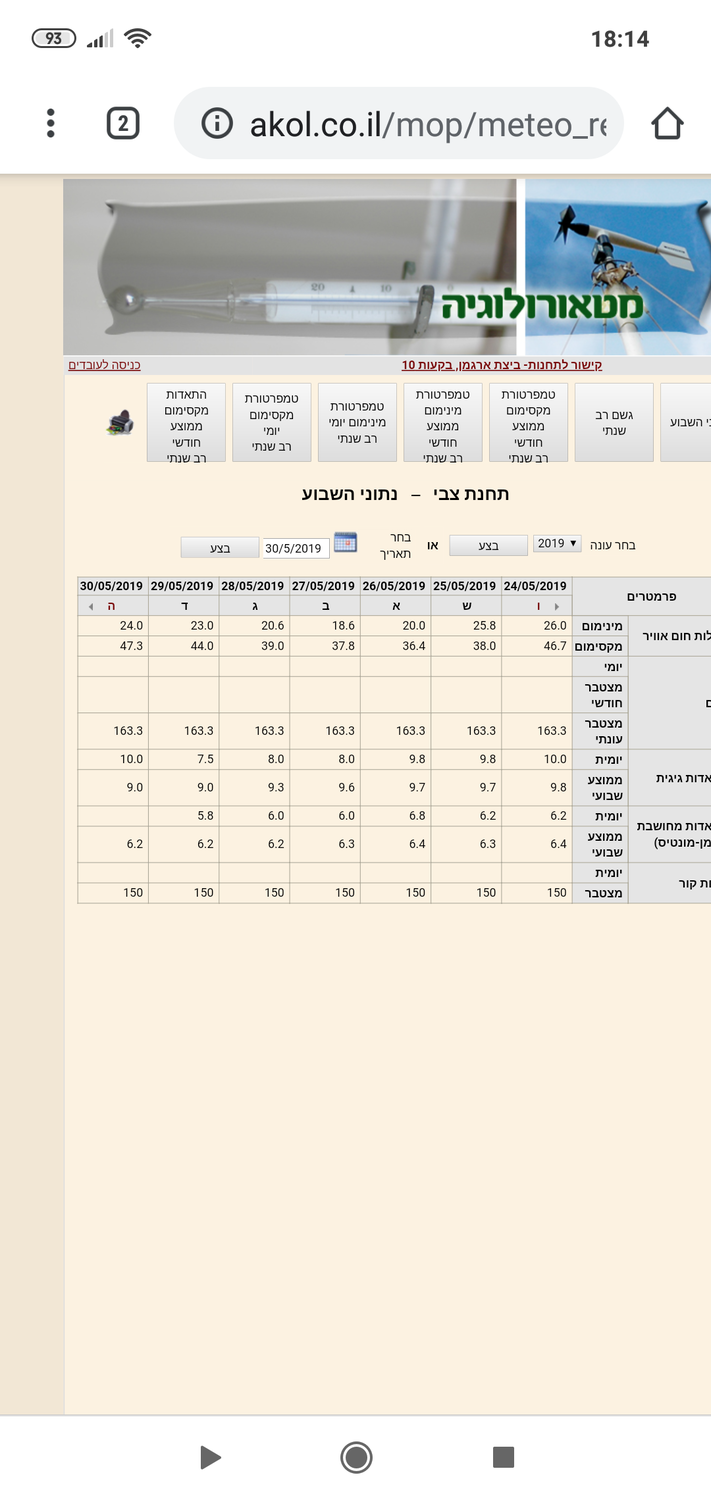Expand the 2019 season dropdown
The width and height of the screenshot is (711, 1500).
(x=557, y=544)
